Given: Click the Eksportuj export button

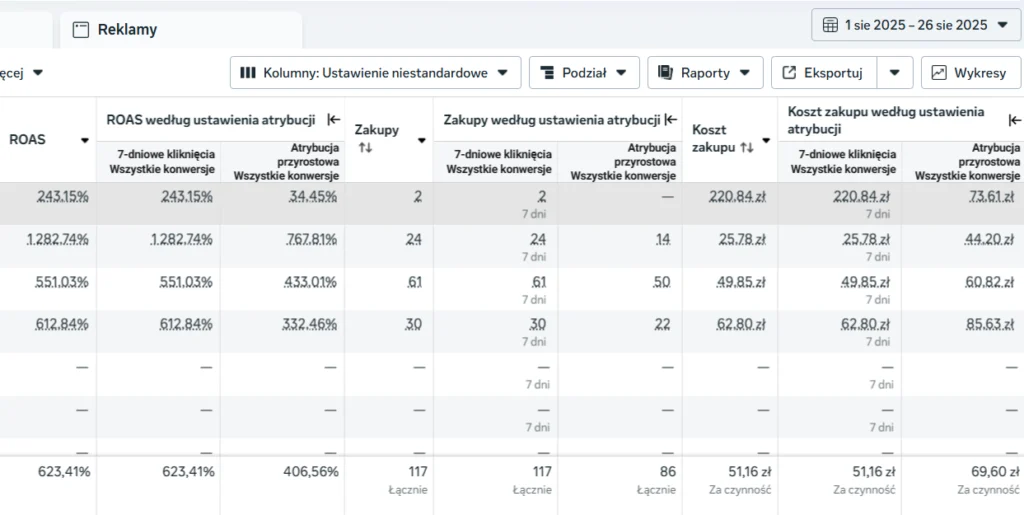Looking at the screenshot, I should coord(824,72).
